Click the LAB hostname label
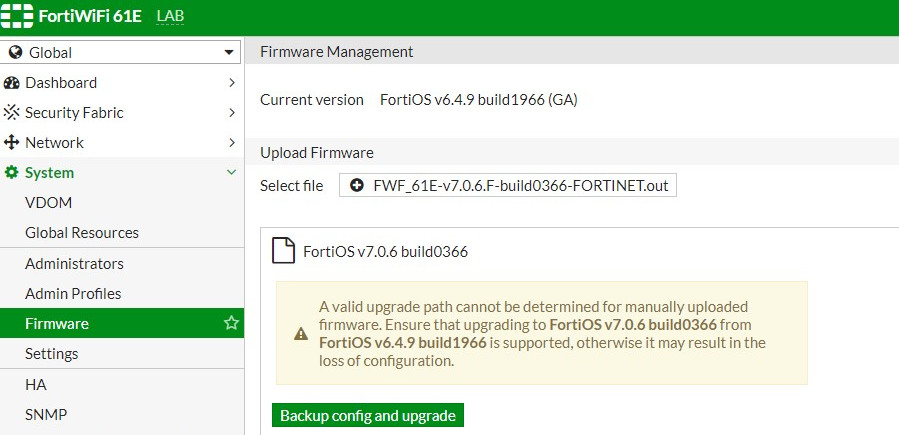 [x=170, y=16]
